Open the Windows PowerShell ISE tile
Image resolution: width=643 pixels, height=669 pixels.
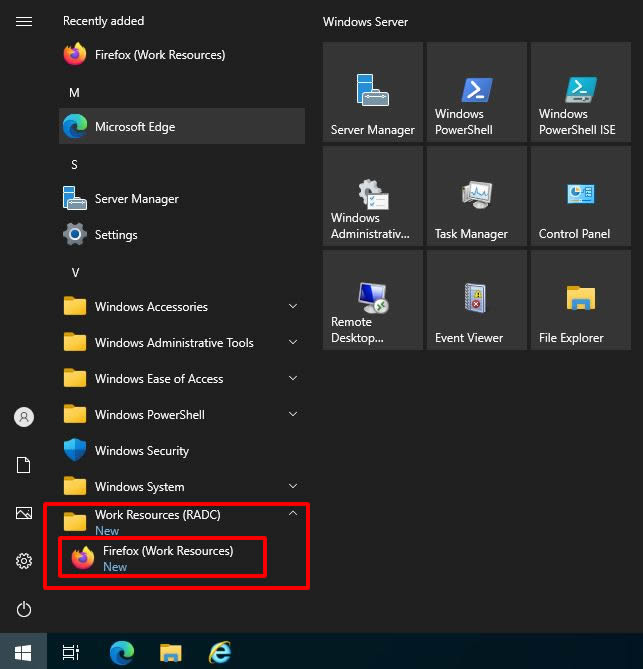(581, 92)
